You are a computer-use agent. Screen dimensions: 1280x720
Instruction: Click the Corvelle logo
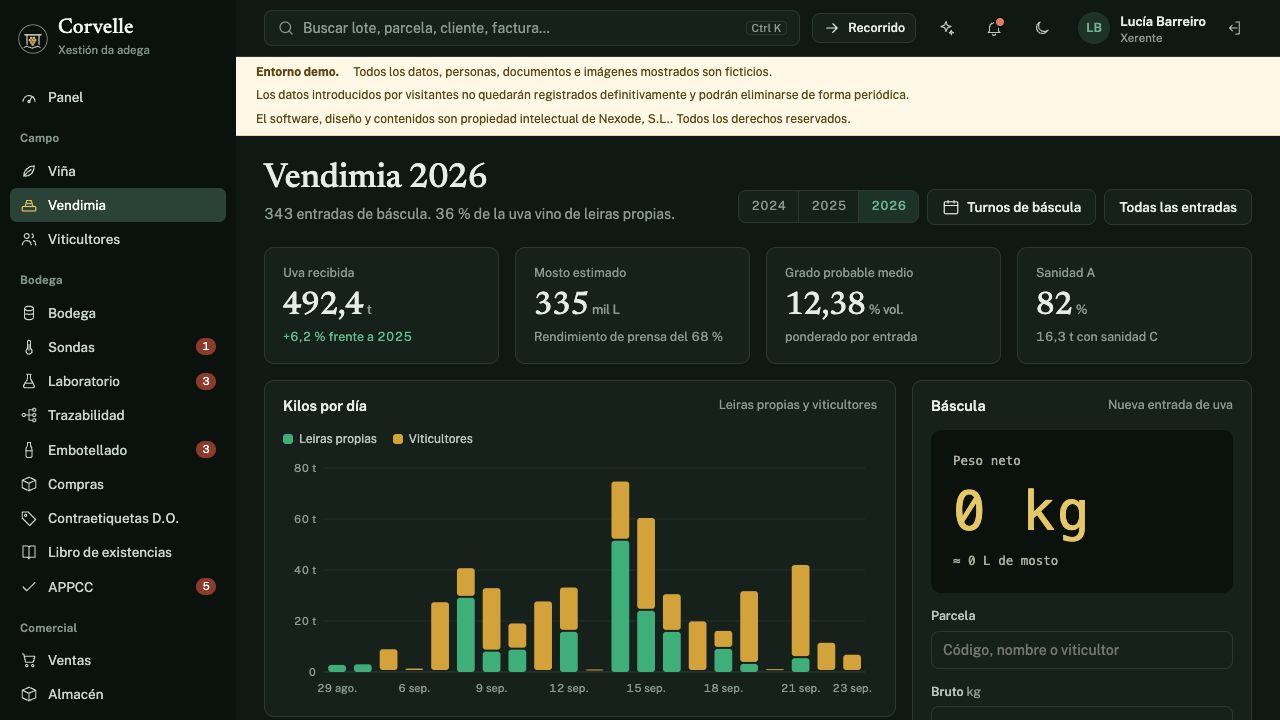[x=33, y=38]
